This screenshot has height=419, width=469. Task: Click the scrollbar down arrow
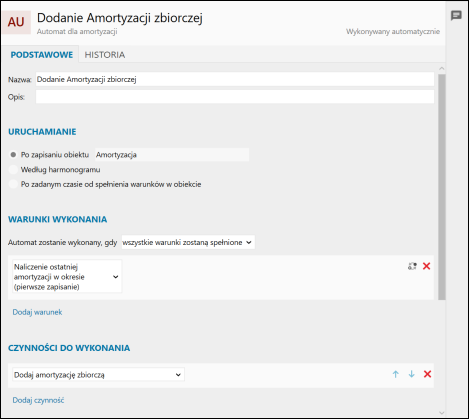442,413
